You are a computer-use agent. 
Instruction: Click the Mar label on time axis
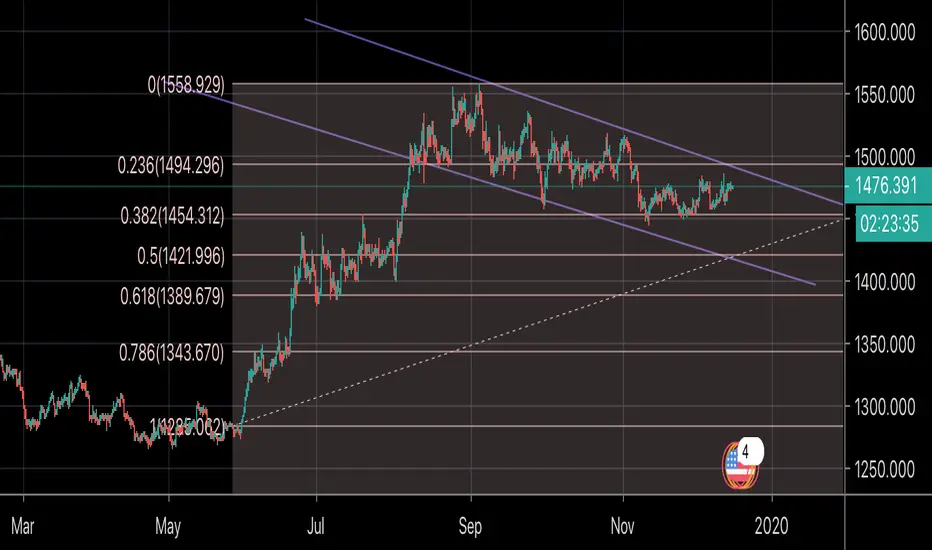23,526
